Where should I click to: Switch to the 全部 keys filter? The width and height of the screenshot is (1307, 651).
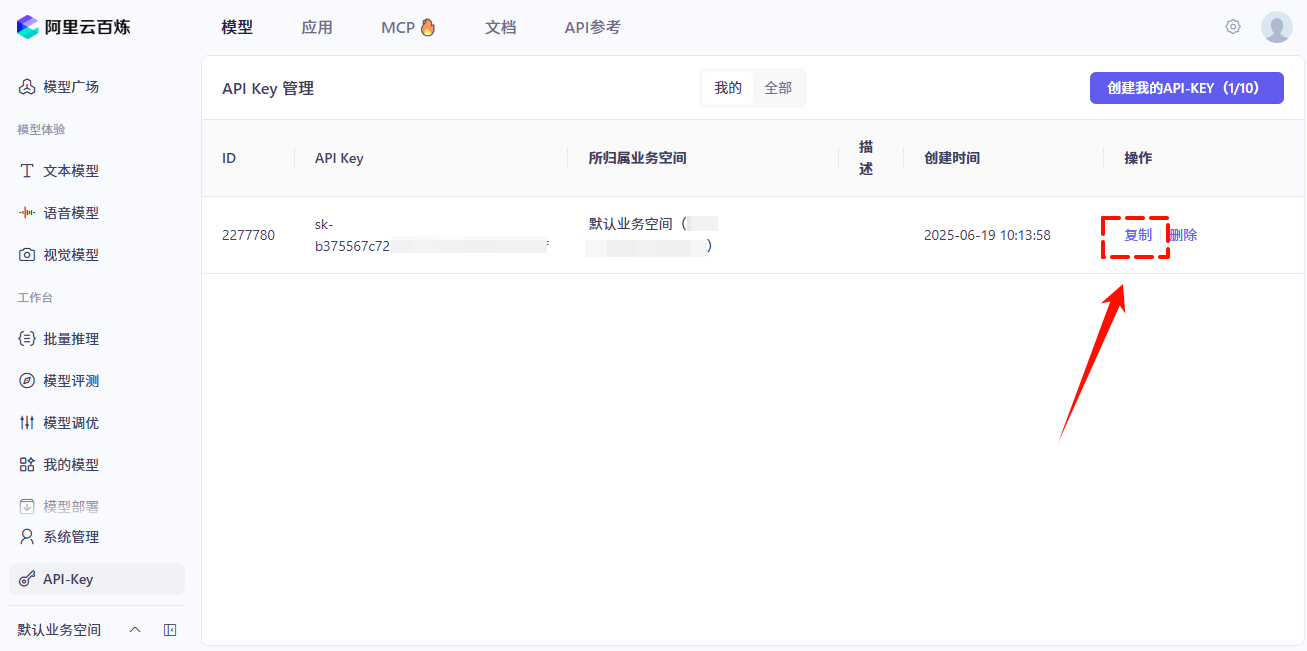[x=778, y=88]
